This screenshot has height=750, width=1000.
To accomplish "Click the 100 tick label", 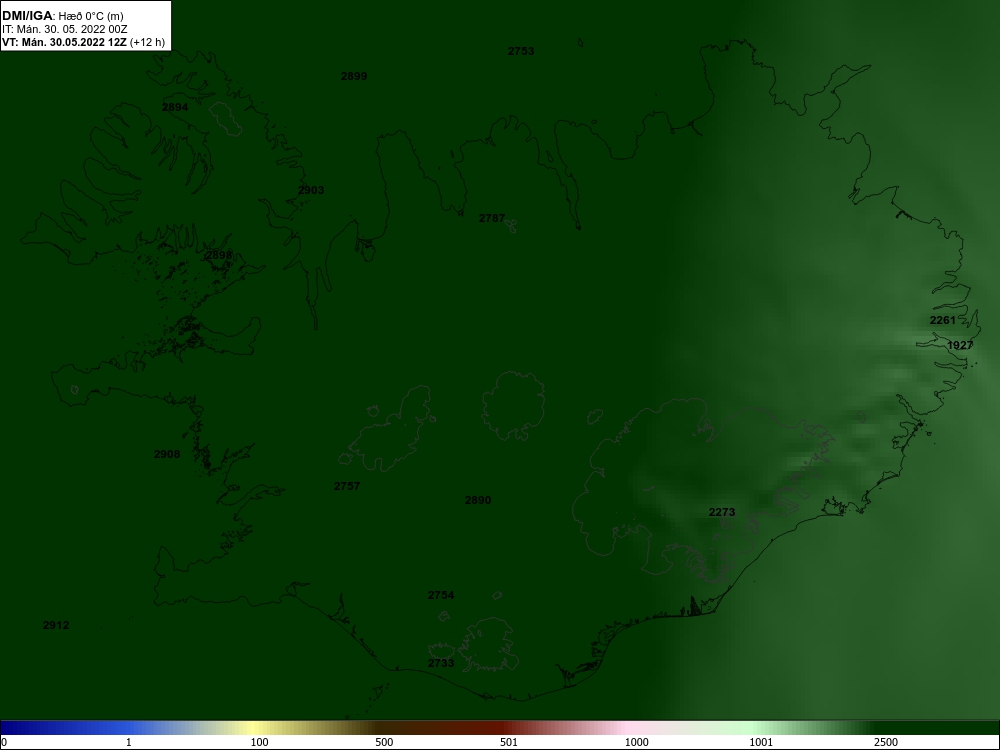I will (x=260, y=742).
